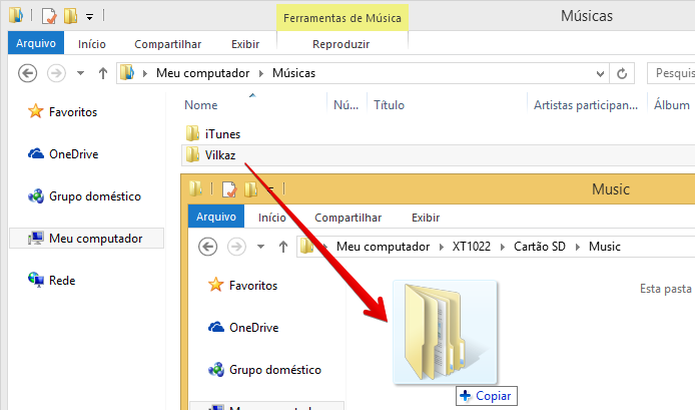
Task: Click properties icon in Music quick access toolbar
Action: coord(229,190)
